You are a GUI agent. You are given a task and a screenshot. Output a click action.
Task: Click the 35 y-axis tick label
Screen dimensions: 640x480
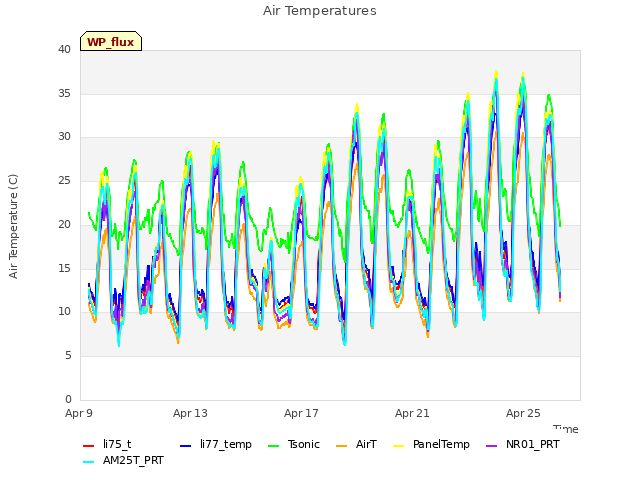[64, 93]
